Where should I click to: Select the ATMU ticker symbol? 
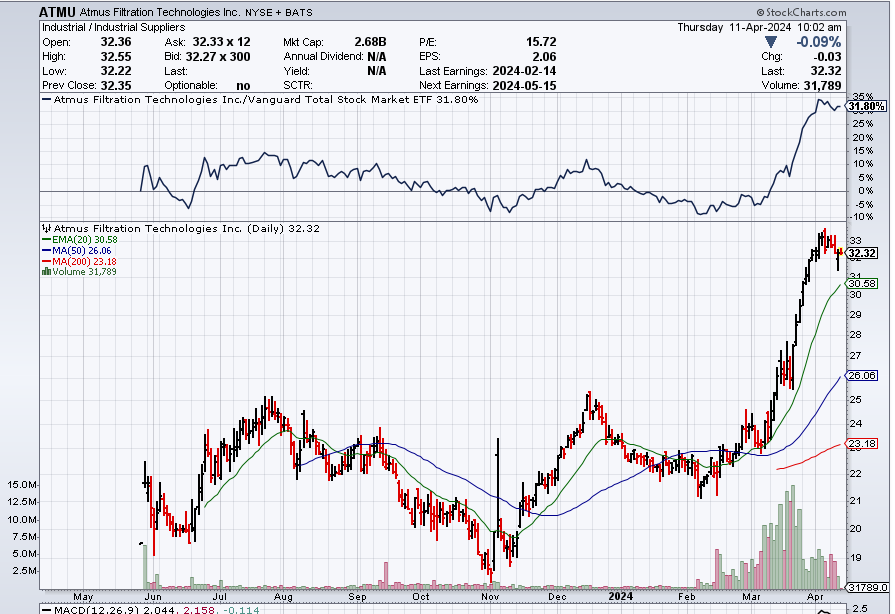click(57, 12)
